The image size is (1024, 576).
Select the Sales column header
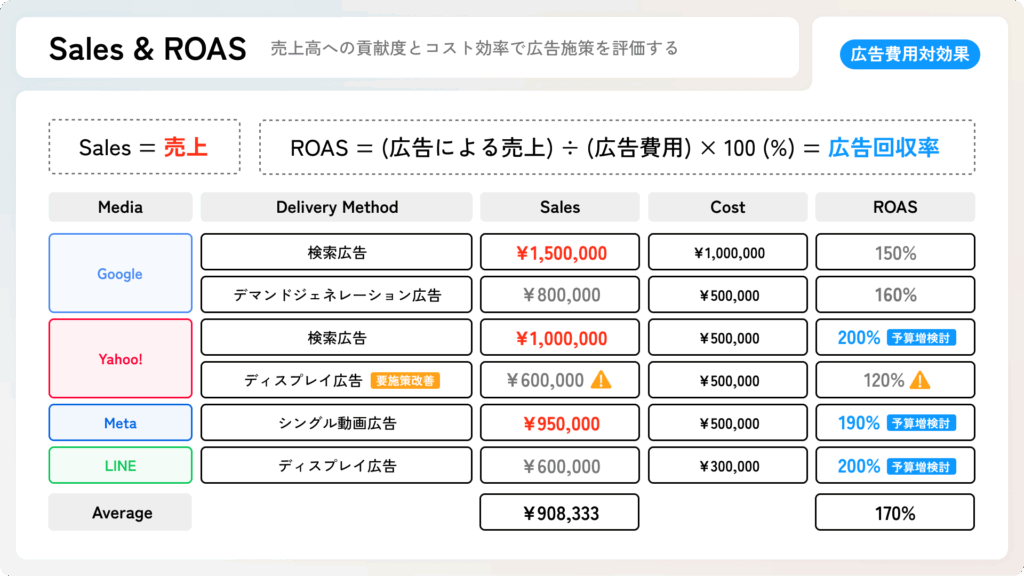[x=560, y=207]
